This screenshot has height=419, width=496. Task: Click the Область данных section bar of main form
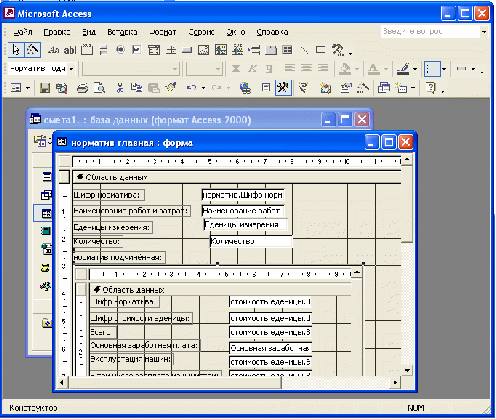pyautogui.click(x=237, y=177)
